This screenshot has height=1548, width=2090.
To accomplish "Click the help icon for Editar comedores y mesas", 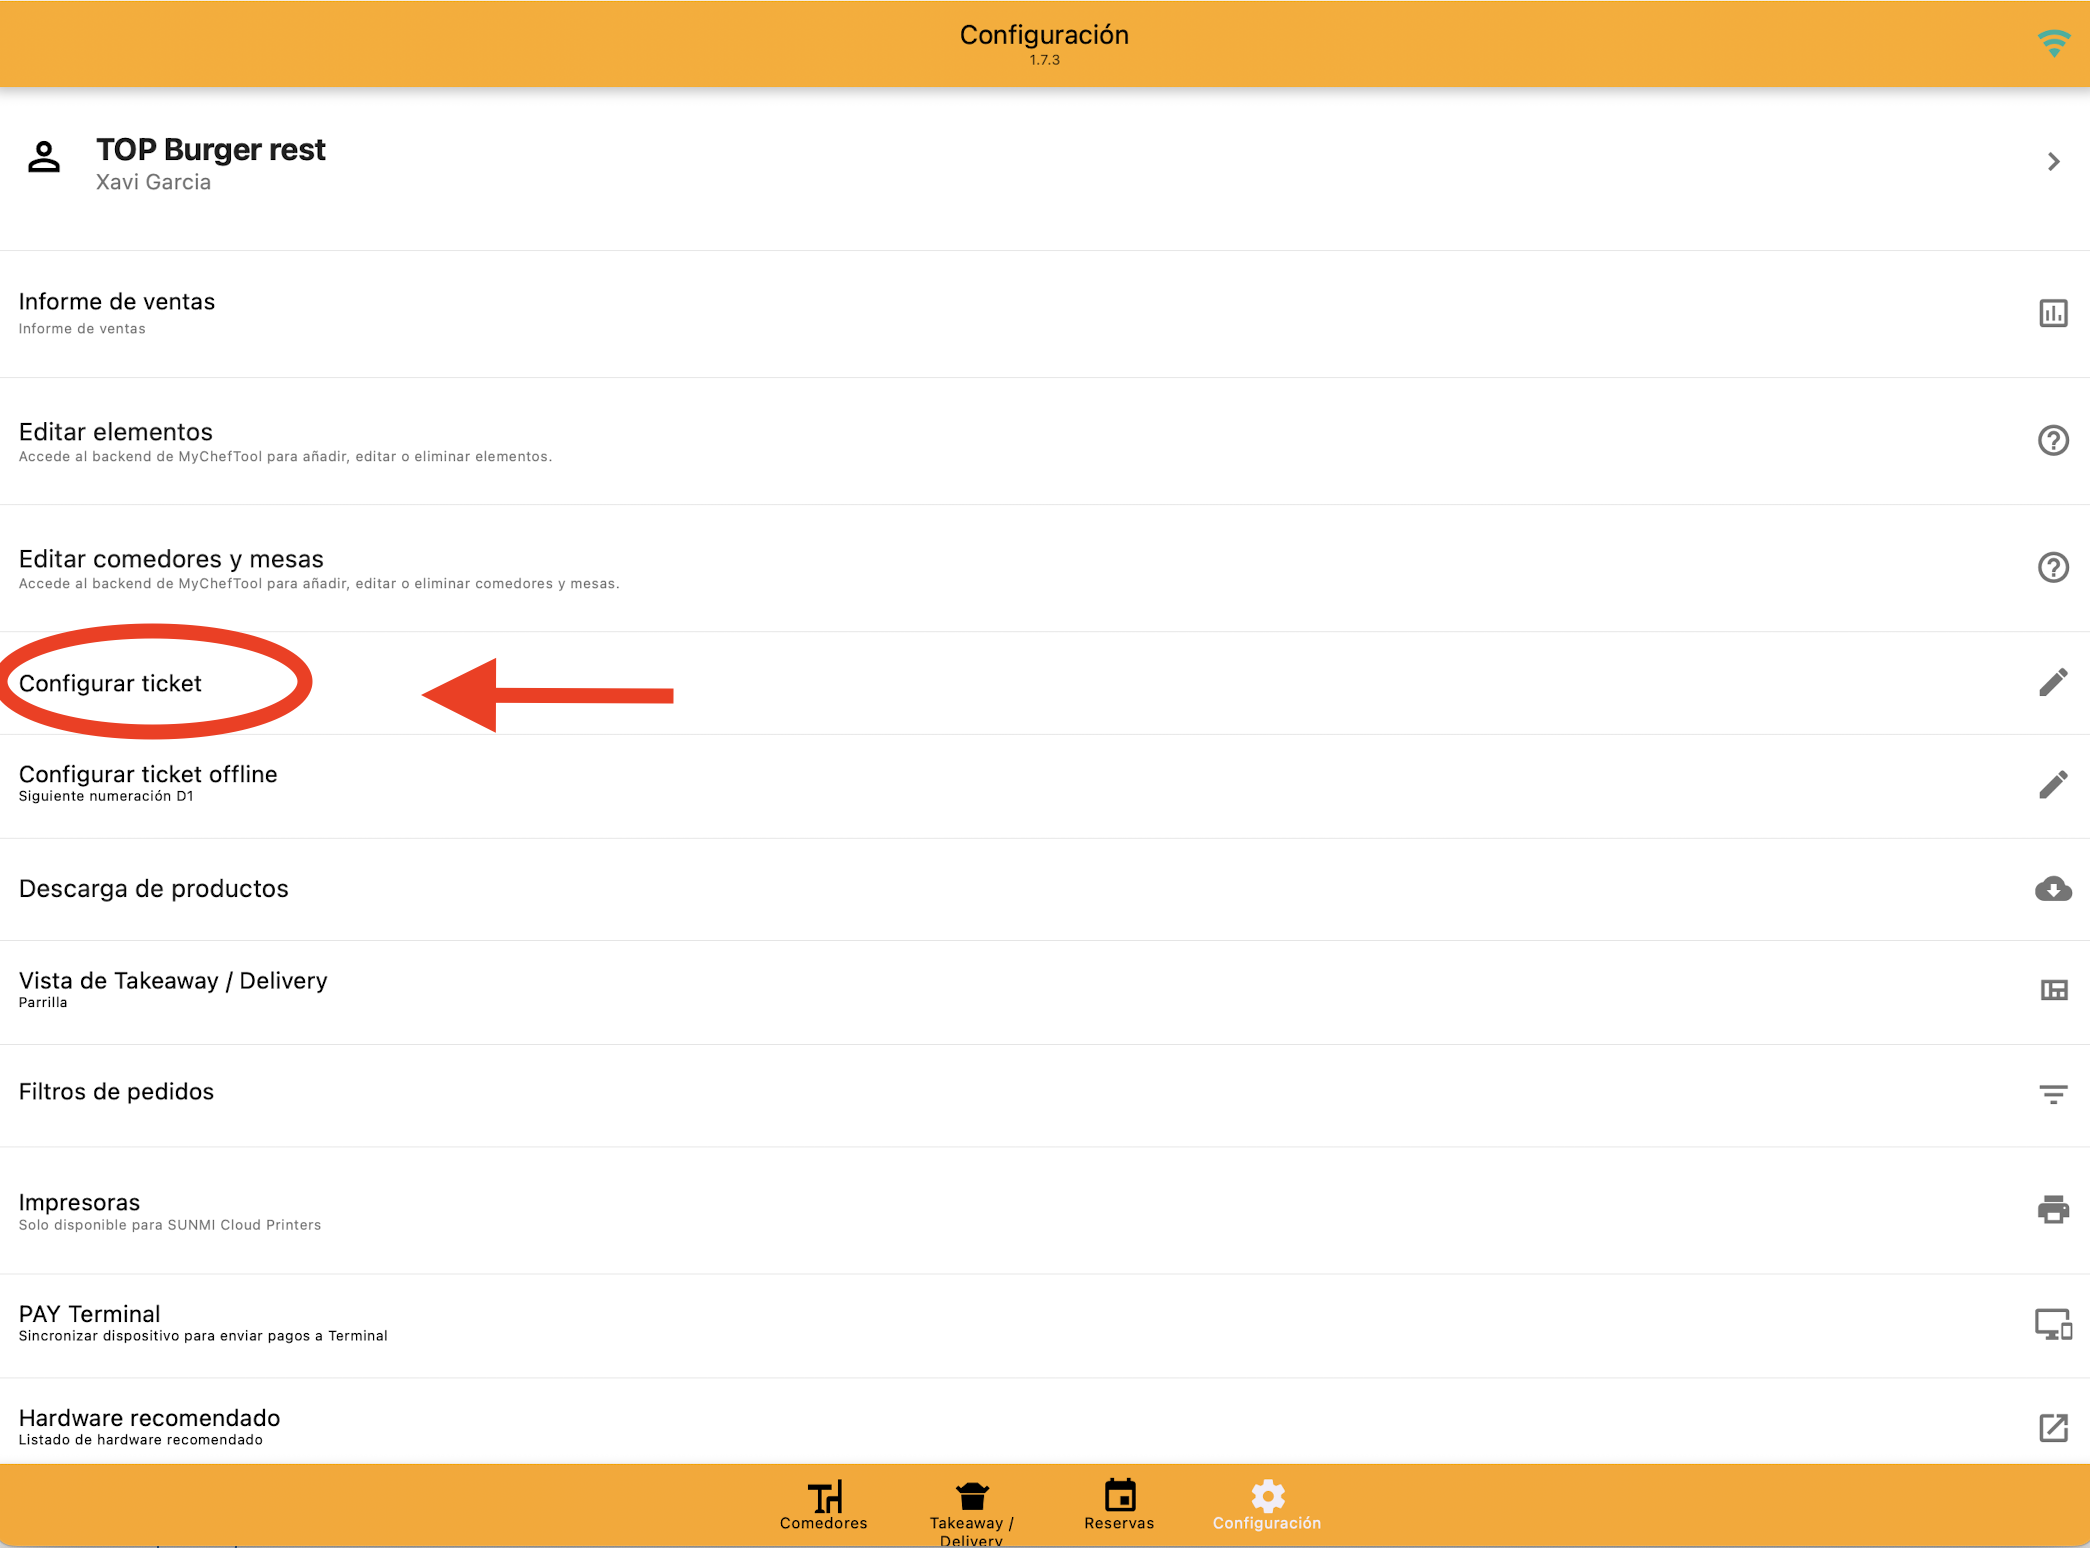I will click(x=2052, y=567).
